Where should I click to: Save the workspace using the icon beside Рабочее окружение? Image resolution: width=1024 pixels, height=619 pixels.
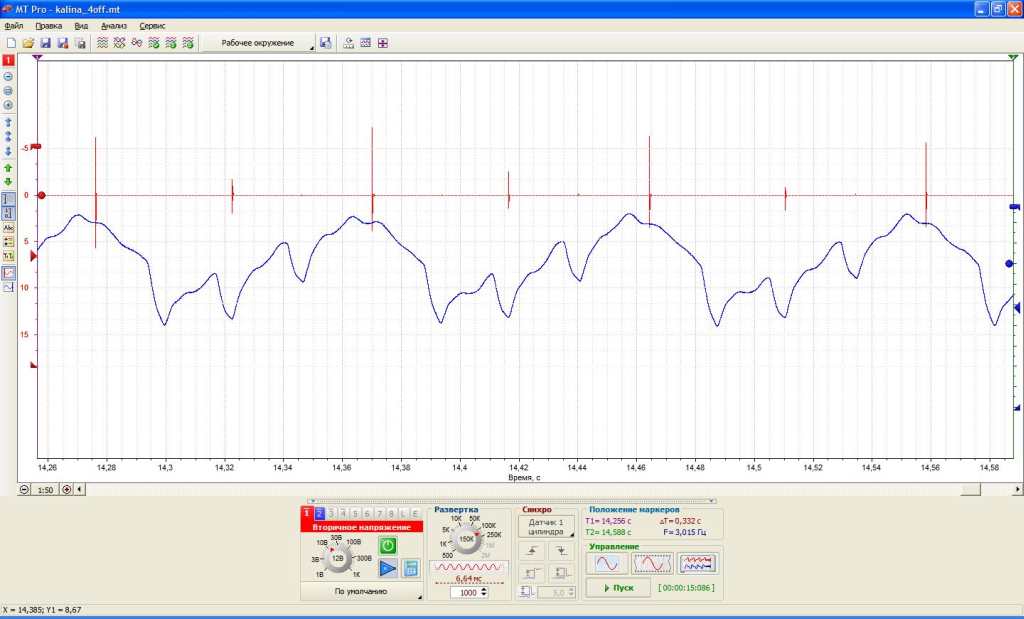coord(325,43)
